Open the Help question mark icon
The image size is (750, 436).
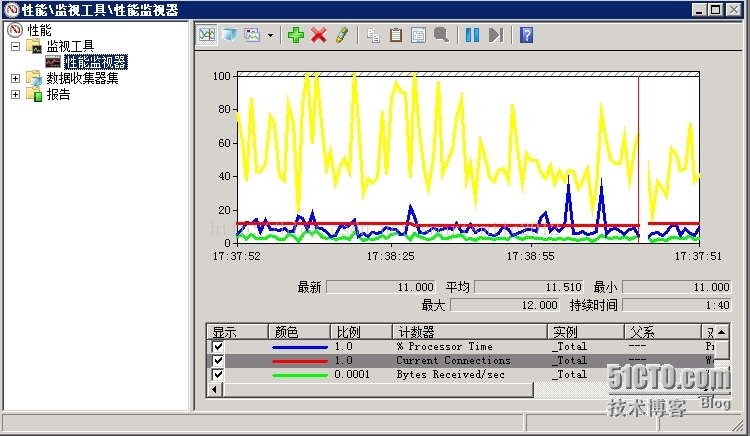[x=526, y=35]
